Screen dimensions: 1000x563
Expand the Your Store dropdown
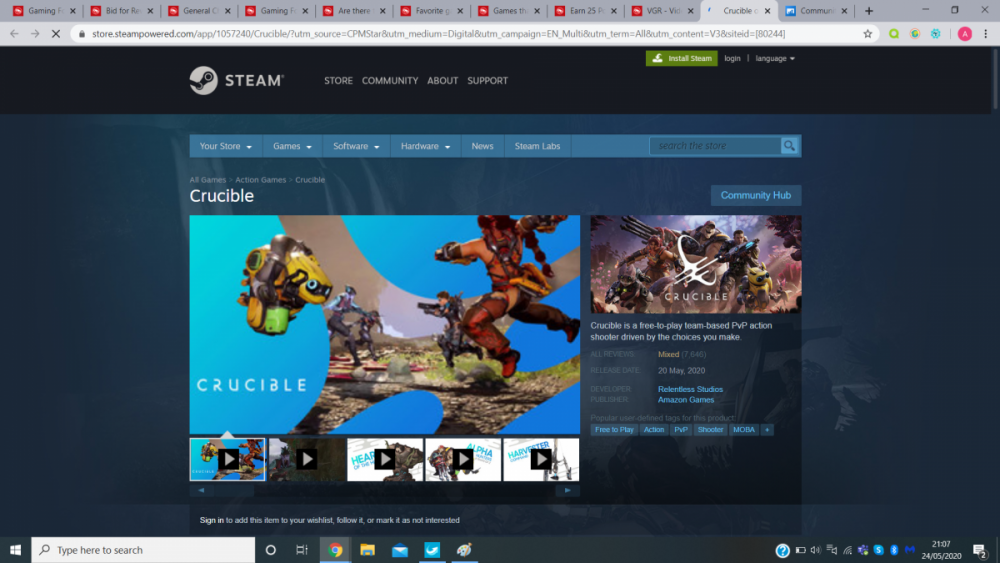(x=226, y=146)
